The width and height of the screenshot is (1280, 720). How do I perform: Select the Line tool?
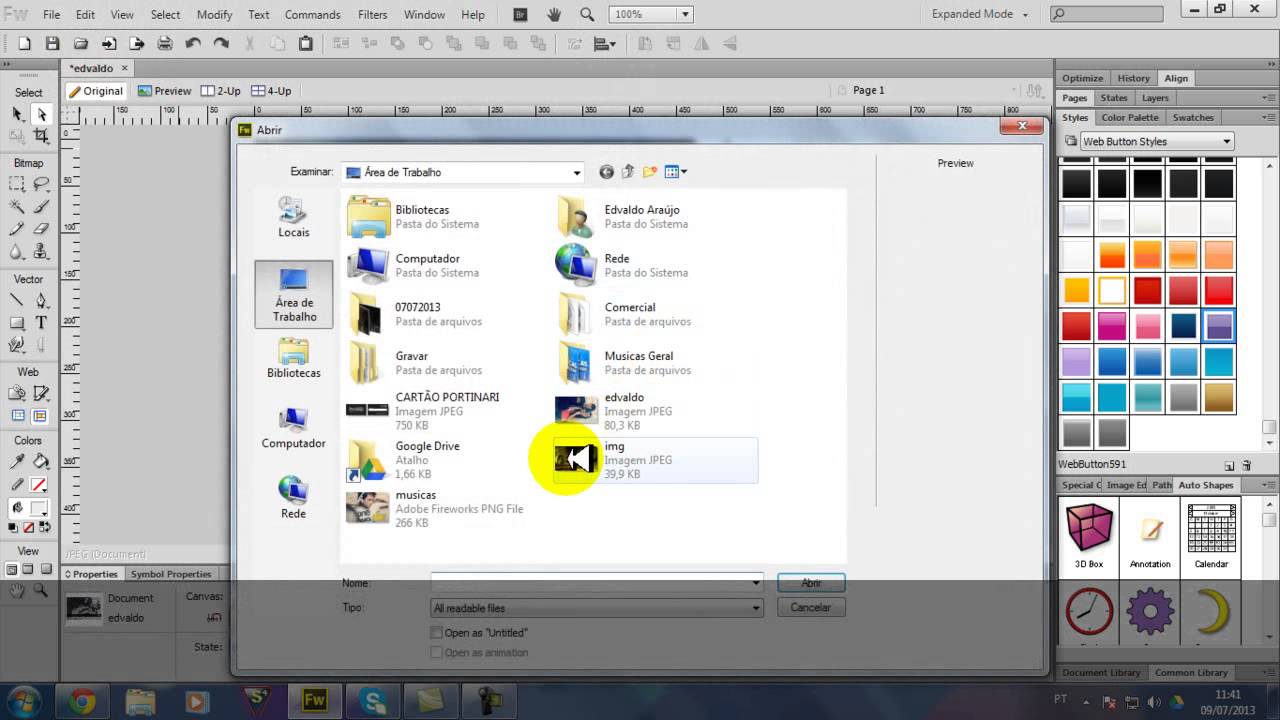pyautogui.click(x=17, y=300)
